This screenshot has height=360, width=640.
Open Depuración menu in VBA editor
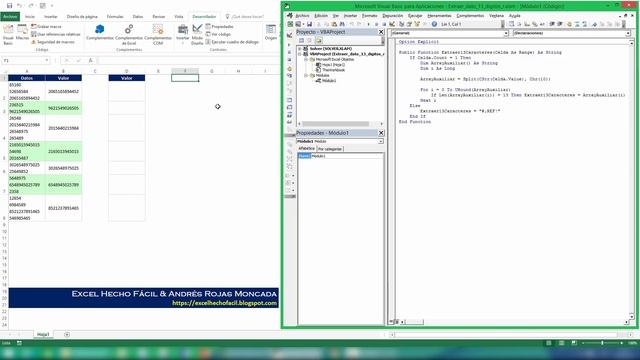(392, 16)
